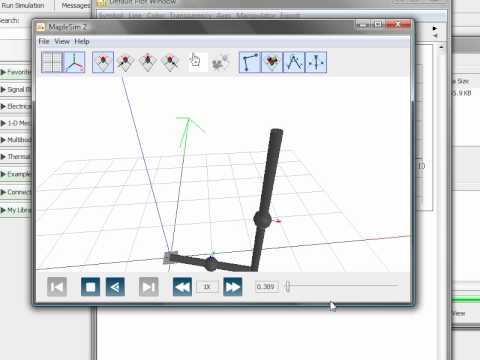Select the third view cube icon
Viewport: 480px width, 360px height.
147,62
